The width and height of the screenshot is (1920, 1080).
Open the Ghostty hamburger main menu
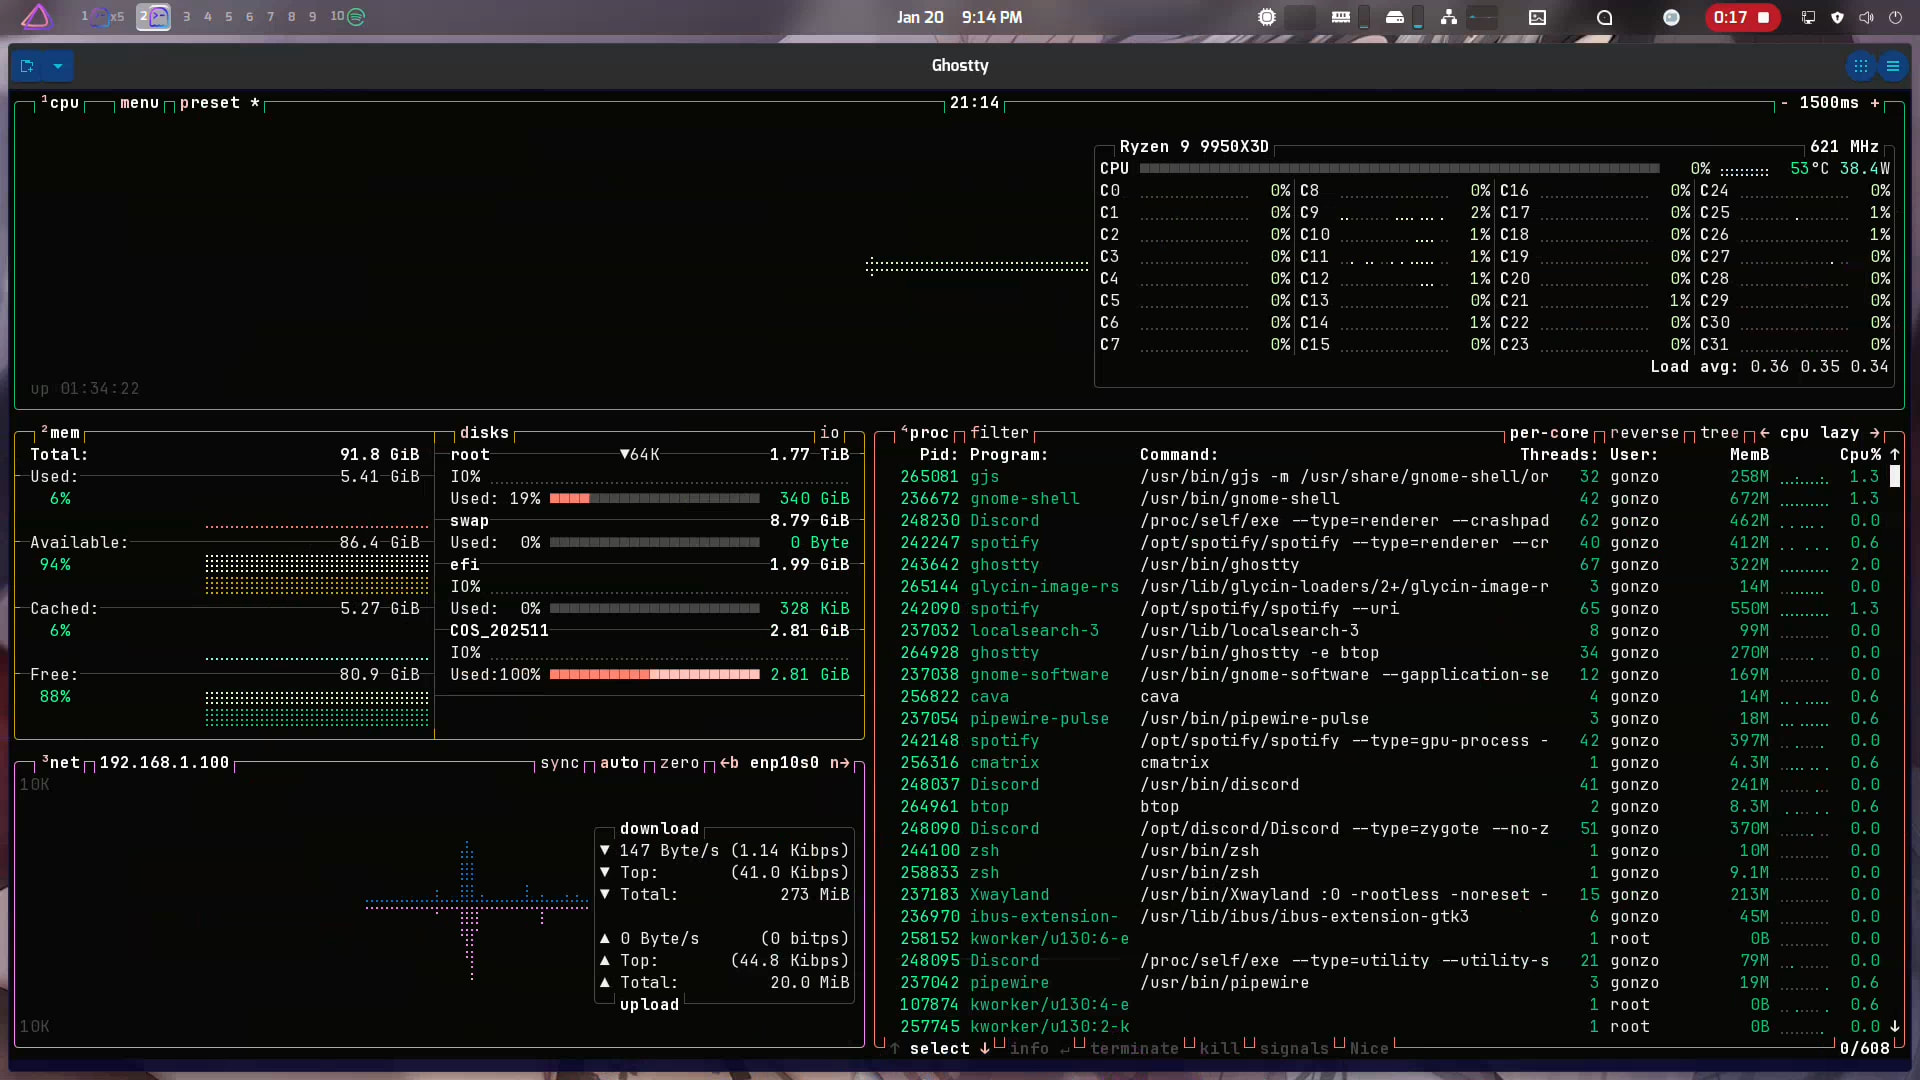tap(1893, 66)
